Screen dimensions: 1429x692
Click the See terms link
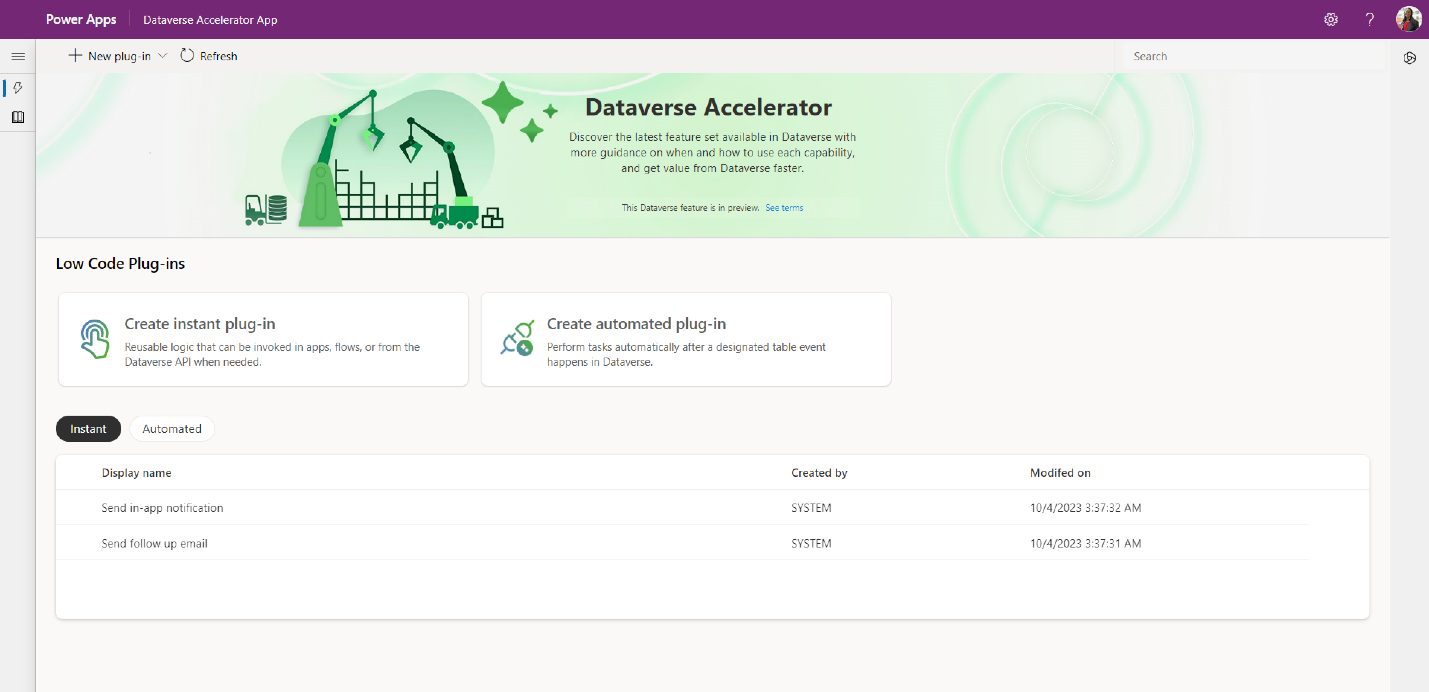coord(784,208)
